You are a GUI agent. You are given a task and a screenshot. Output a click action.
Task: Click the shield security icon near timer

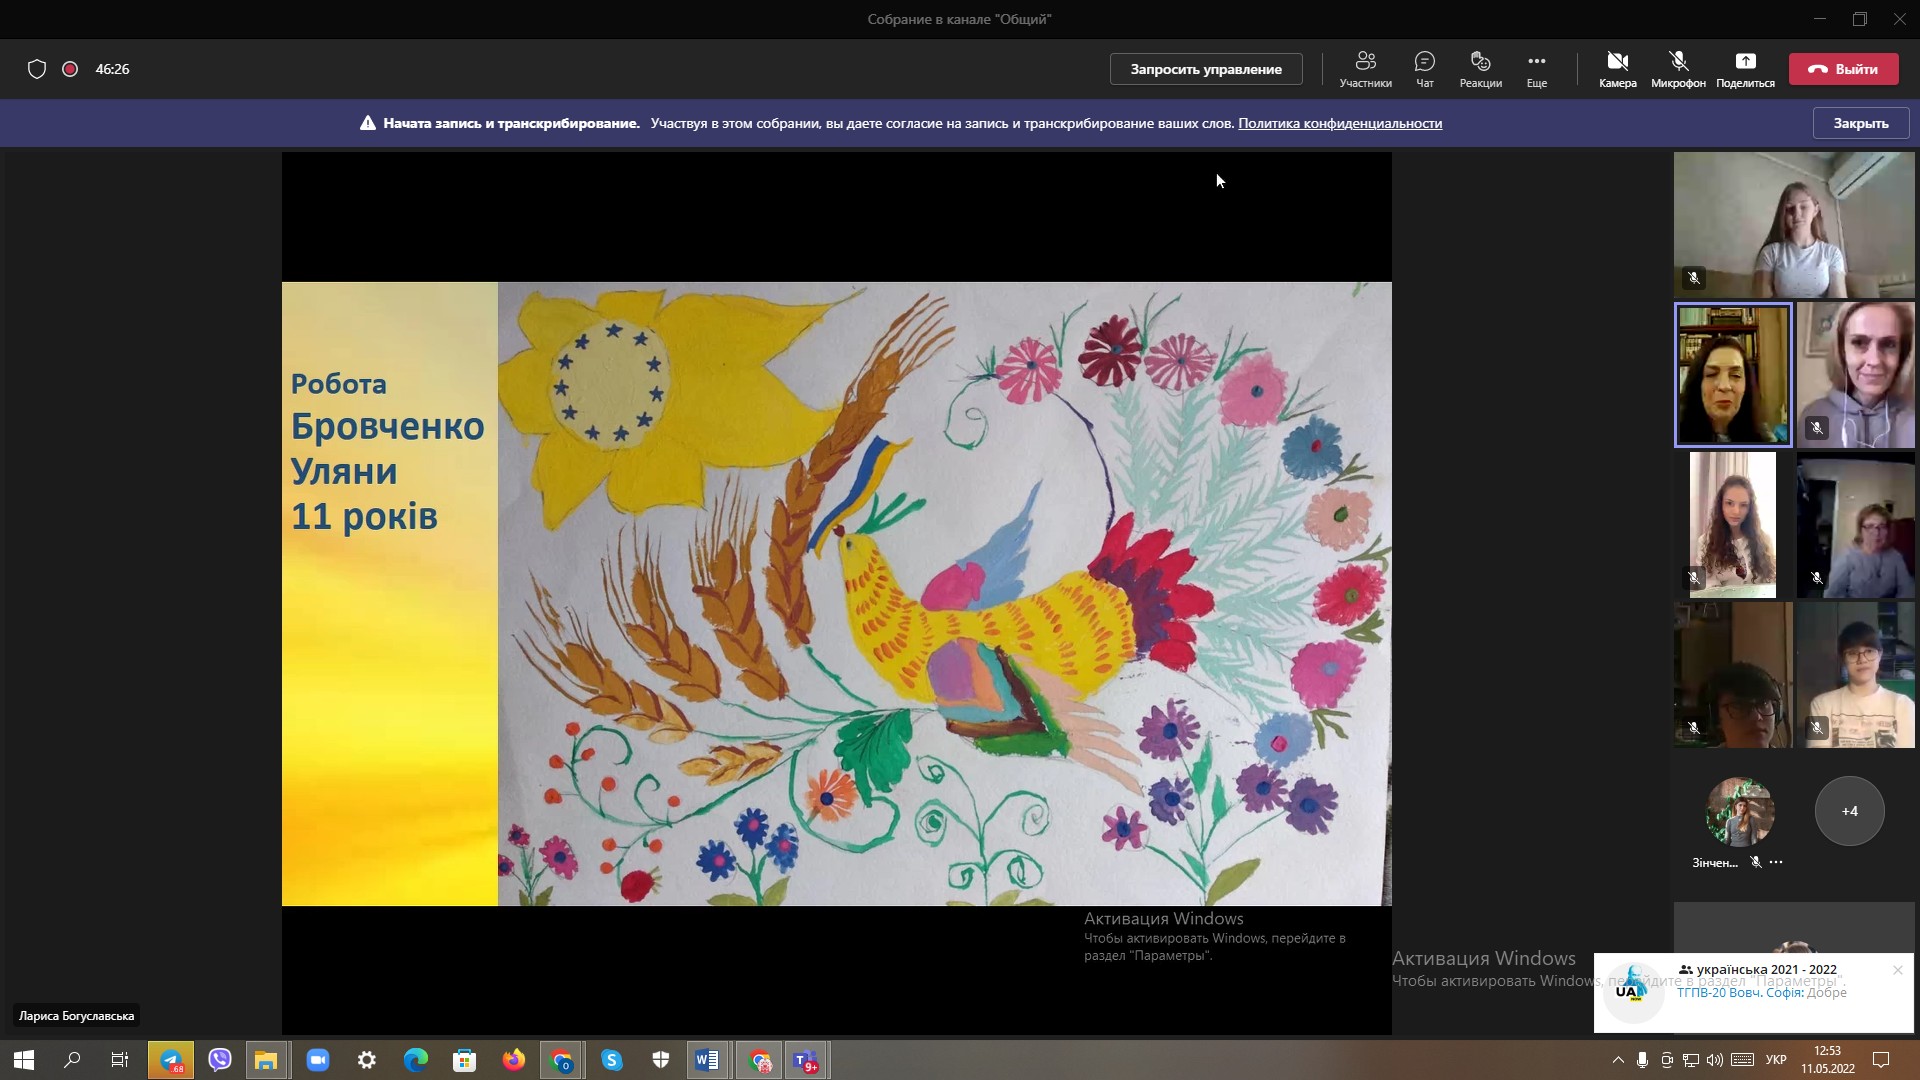click(x=37, y=69)
